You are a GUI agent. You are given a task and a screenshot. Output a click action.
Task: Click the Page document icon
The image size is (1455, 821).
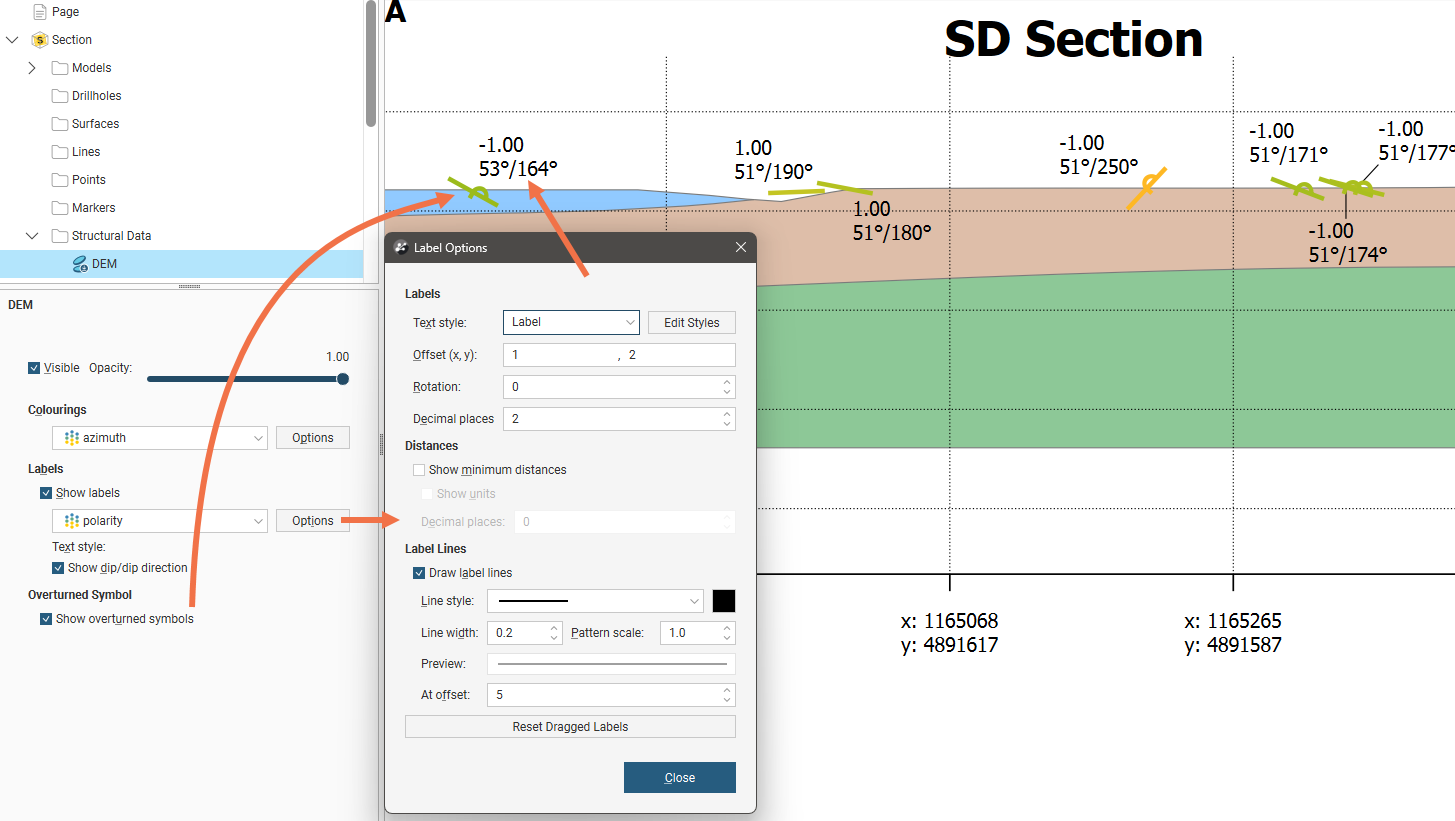pos(40,12)
